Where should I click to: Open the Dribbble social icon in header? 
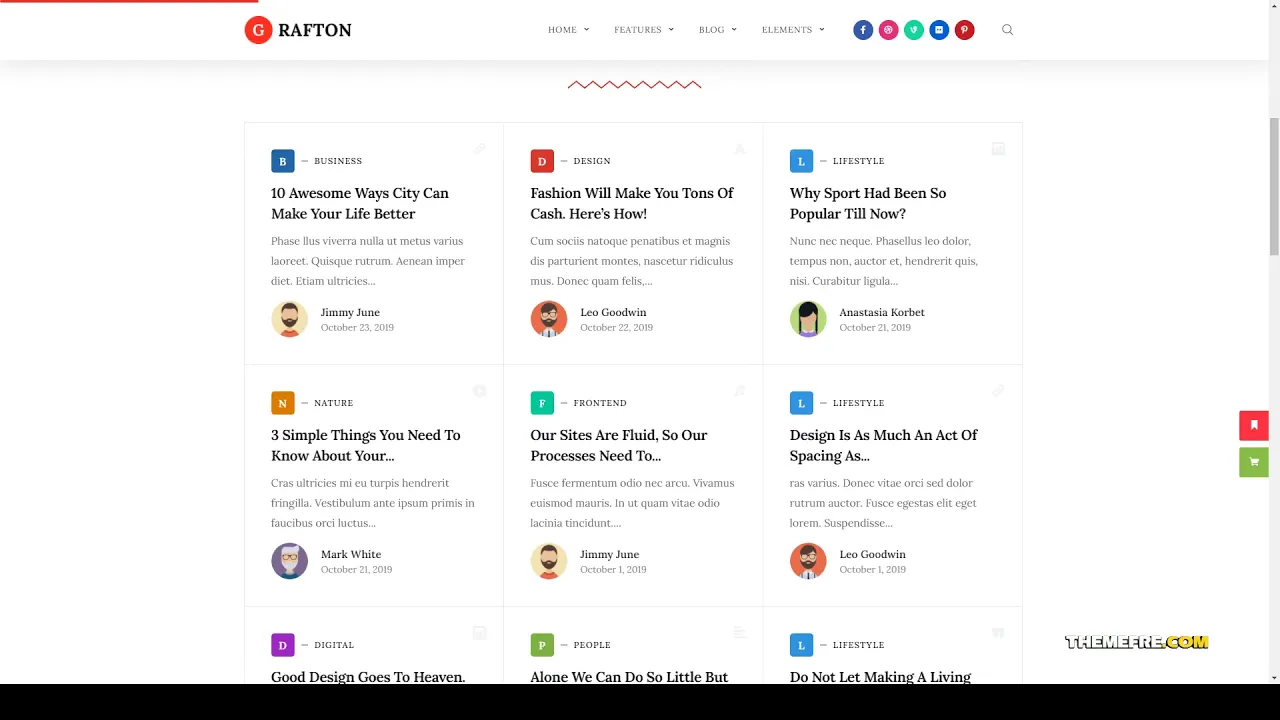(x=888, y=30)
